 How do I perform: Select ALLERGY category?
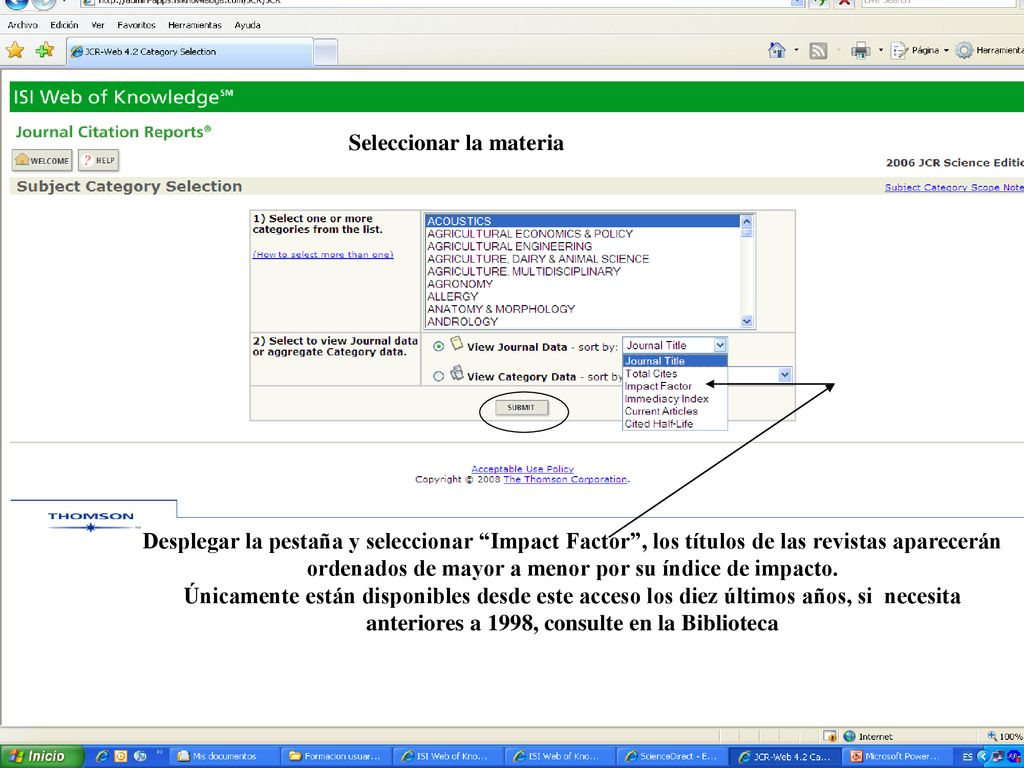(x=583, y=296)
